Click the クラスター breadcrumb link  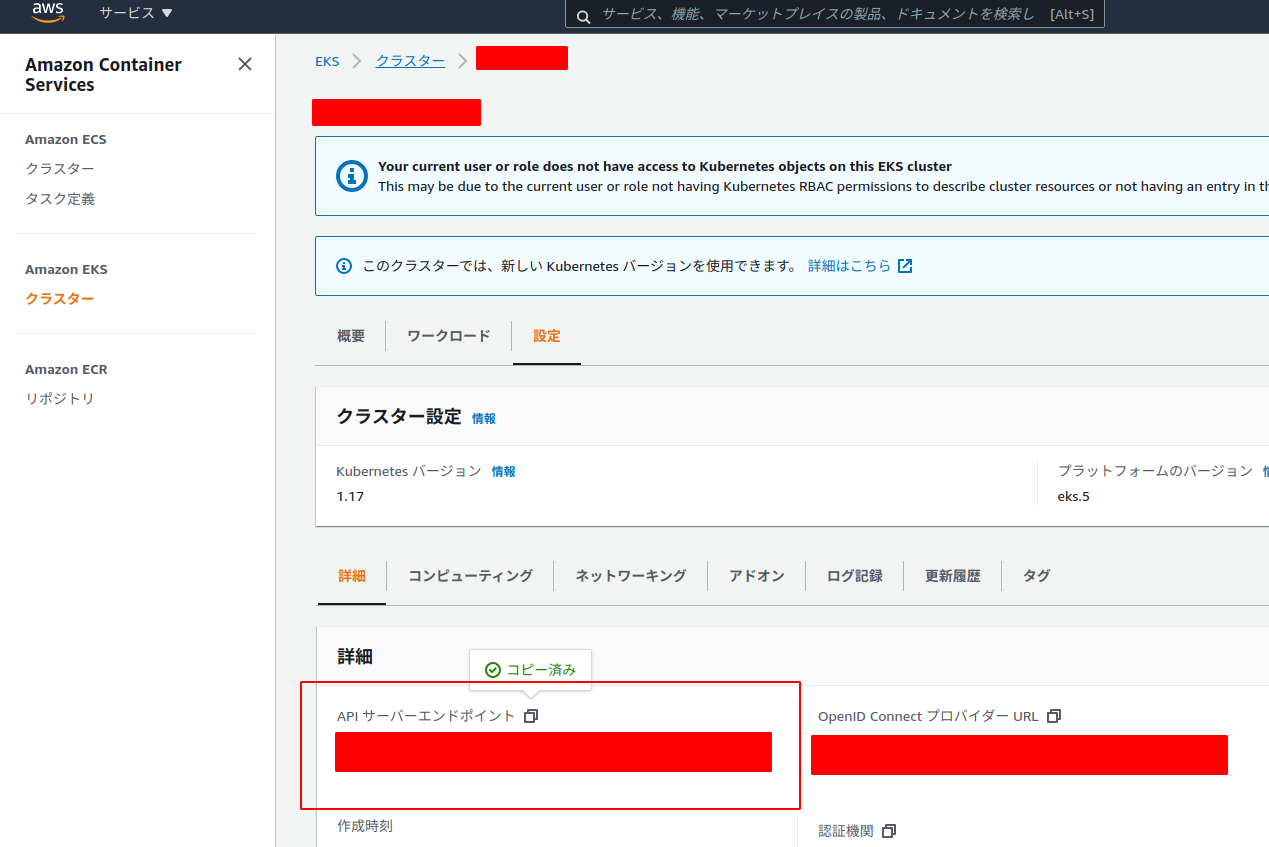pos(410,61)
